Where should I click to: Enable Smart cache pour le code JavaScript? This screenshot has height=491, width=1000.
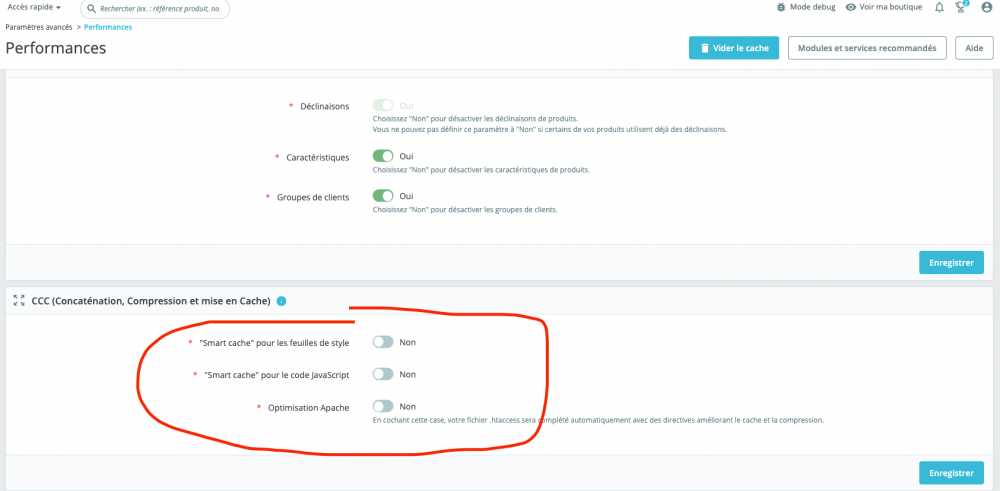(383, 374)
